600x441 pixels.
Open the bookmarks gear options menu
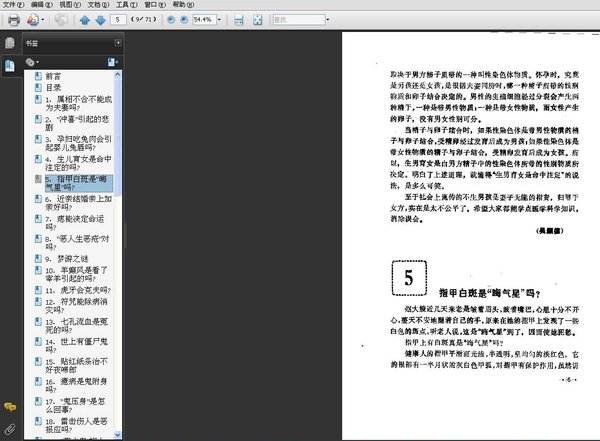32,62
